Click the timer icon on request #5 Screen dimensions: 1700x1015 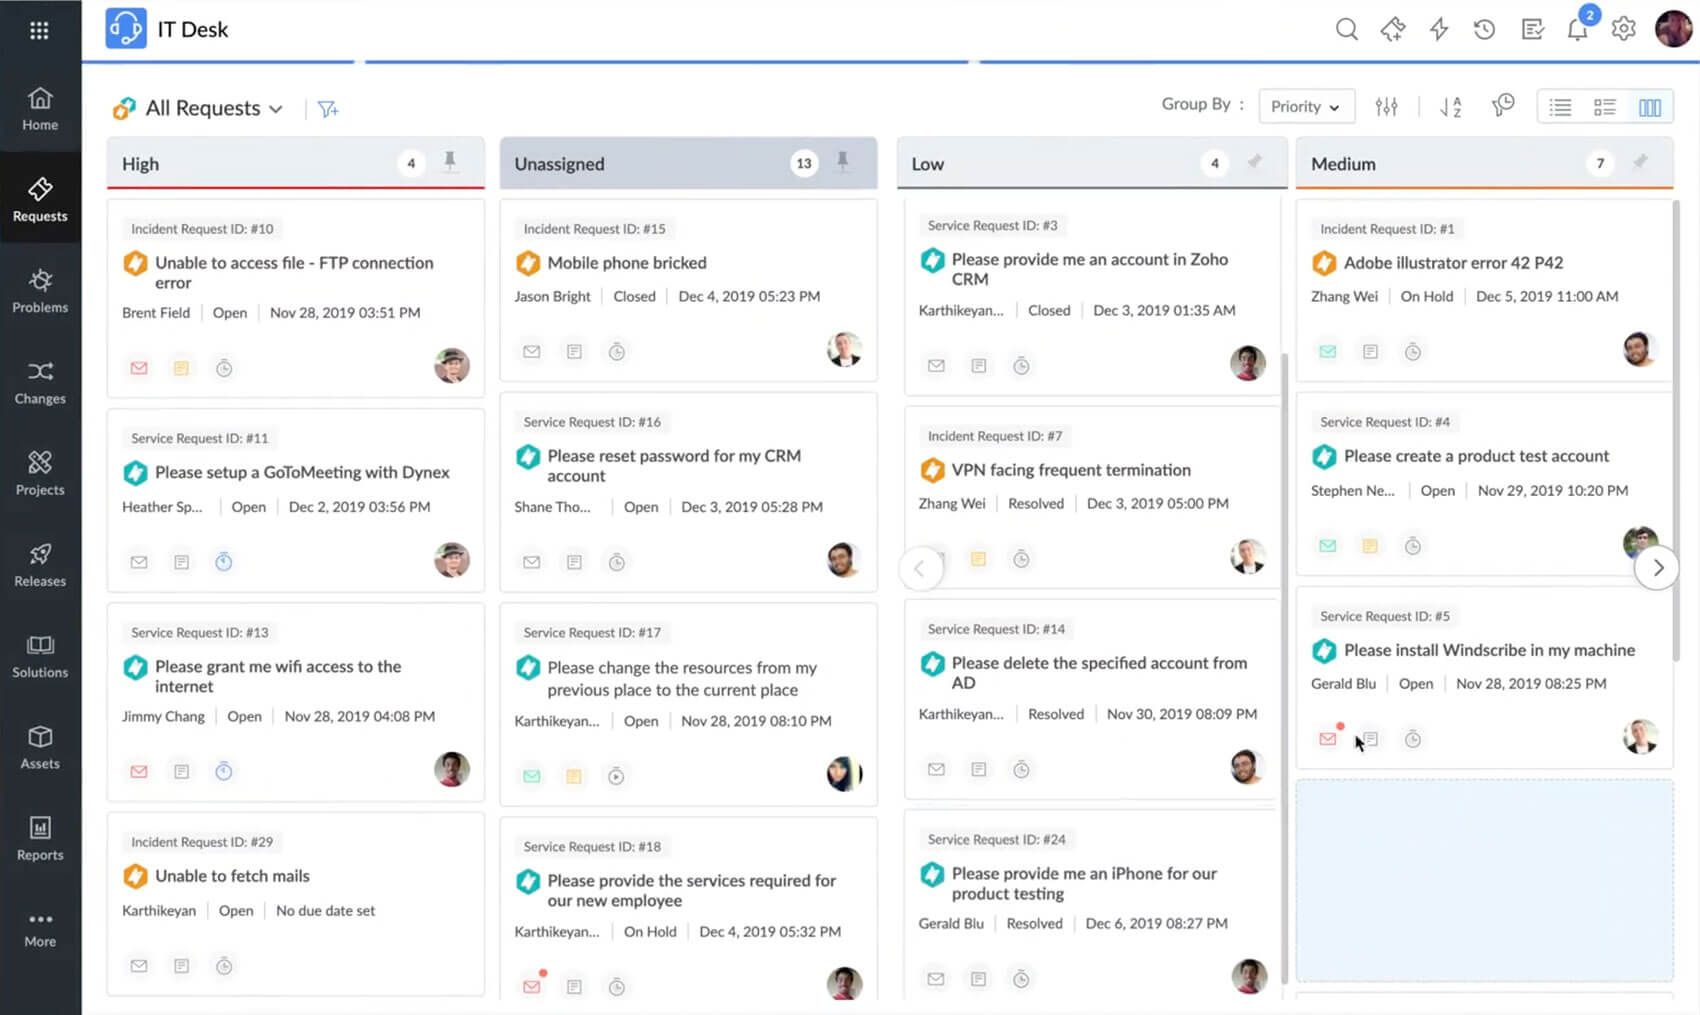1412,739
